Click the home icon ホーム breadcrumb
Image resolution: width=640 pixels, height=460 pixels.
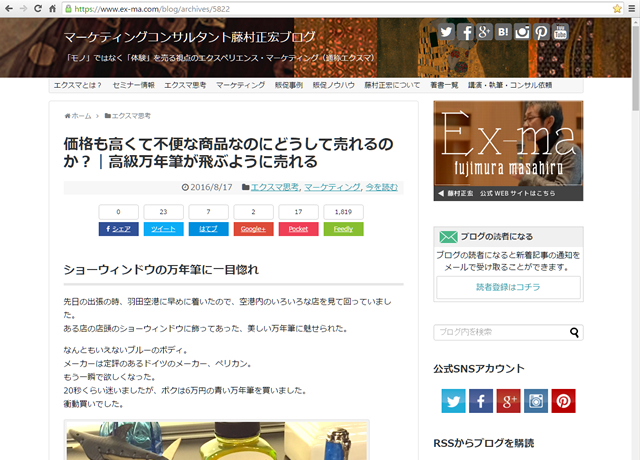[78, 116]
